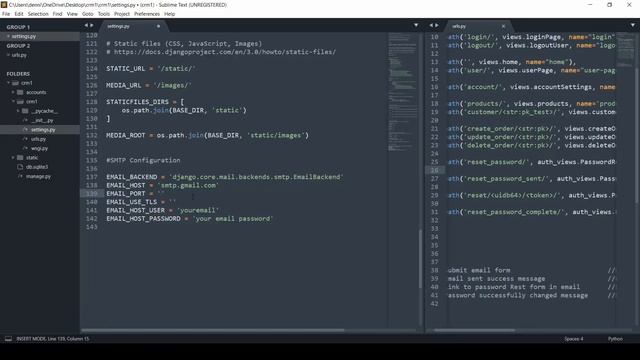The height and width of the screenshot is (360, 640).
Task: Close the urls.py tab with its X
Action: pos(503,26)
